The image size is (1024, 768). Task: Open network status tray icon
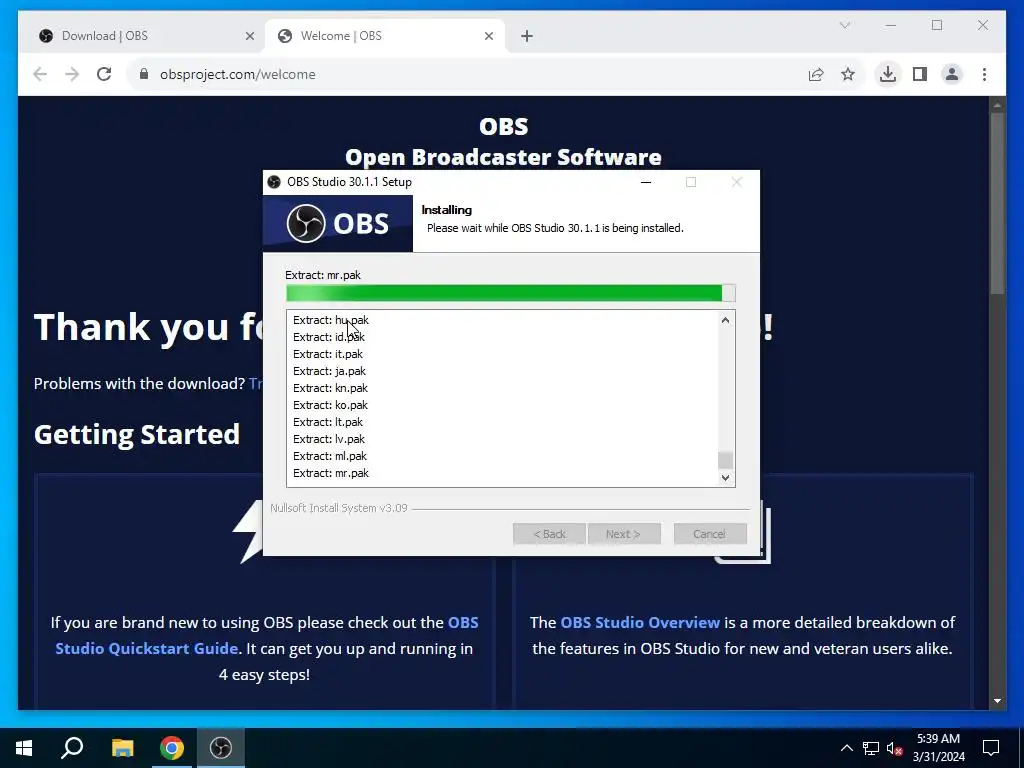tap(871, 748)
